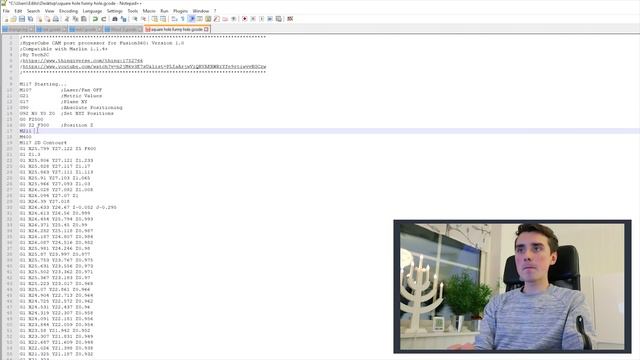640x360 pixels.
Task: Show the Function List icon
Action: click(216, 19)
